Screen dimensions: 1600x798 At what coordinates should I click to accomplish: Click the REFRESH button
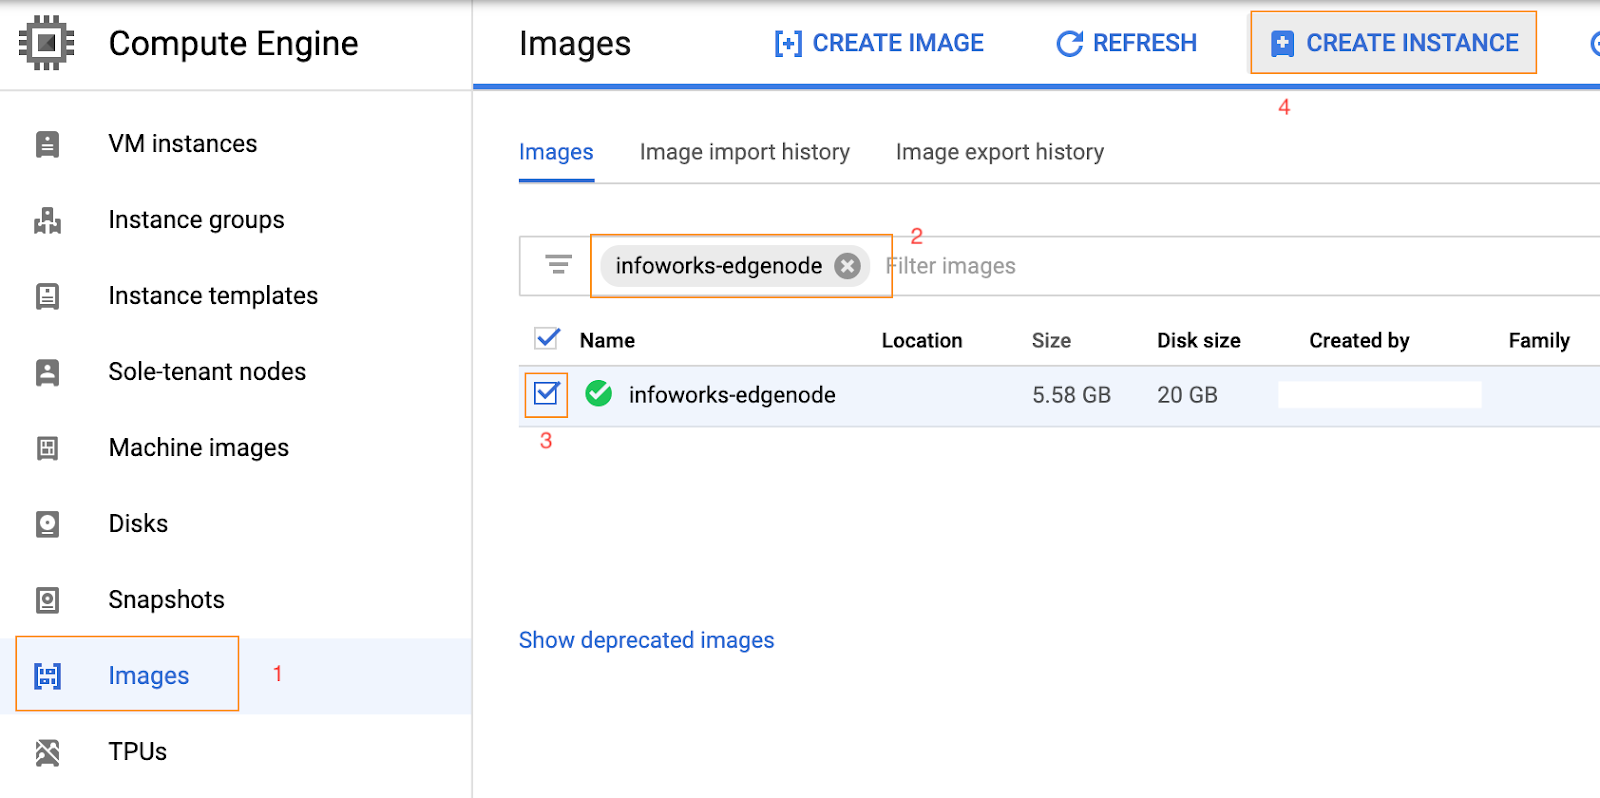pos(1126,43)
